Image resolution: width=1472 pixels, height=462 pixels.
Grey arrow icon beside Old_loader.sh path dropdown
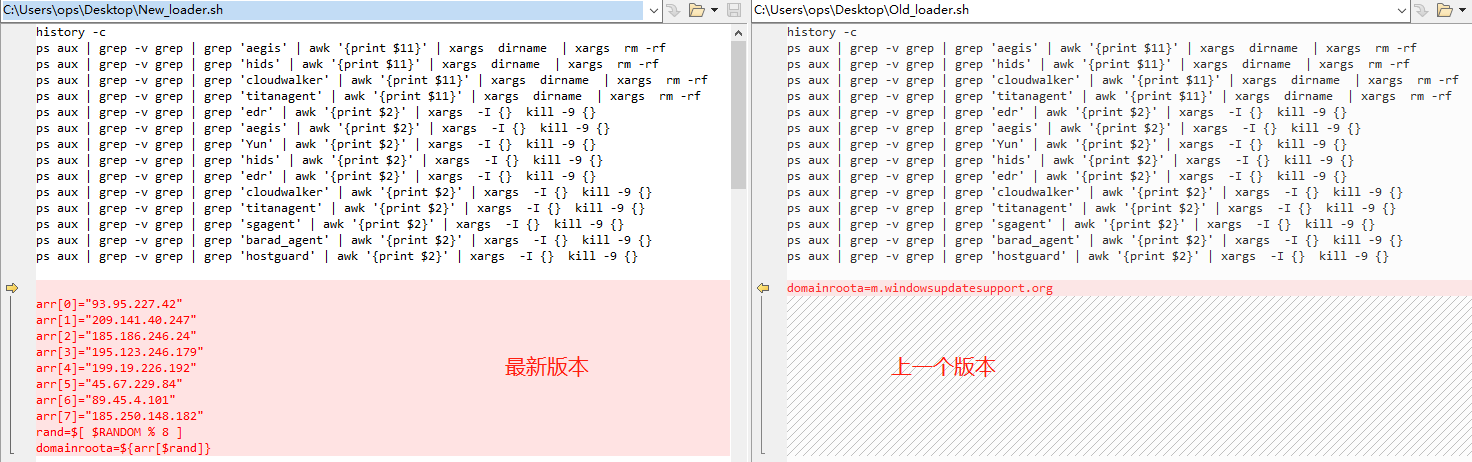(1421, 10)
